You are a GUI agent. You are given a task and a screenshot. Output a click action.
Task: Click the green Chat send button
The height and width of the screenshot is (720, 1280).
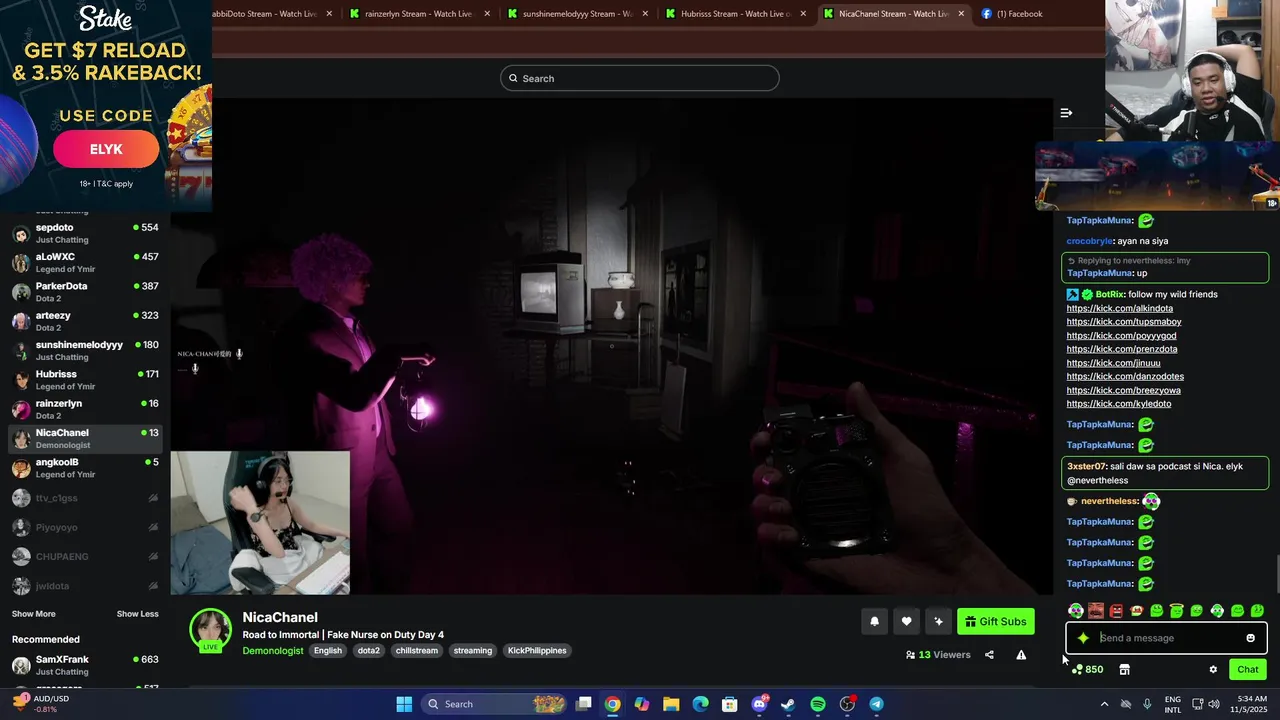[x=1248, y=669]
